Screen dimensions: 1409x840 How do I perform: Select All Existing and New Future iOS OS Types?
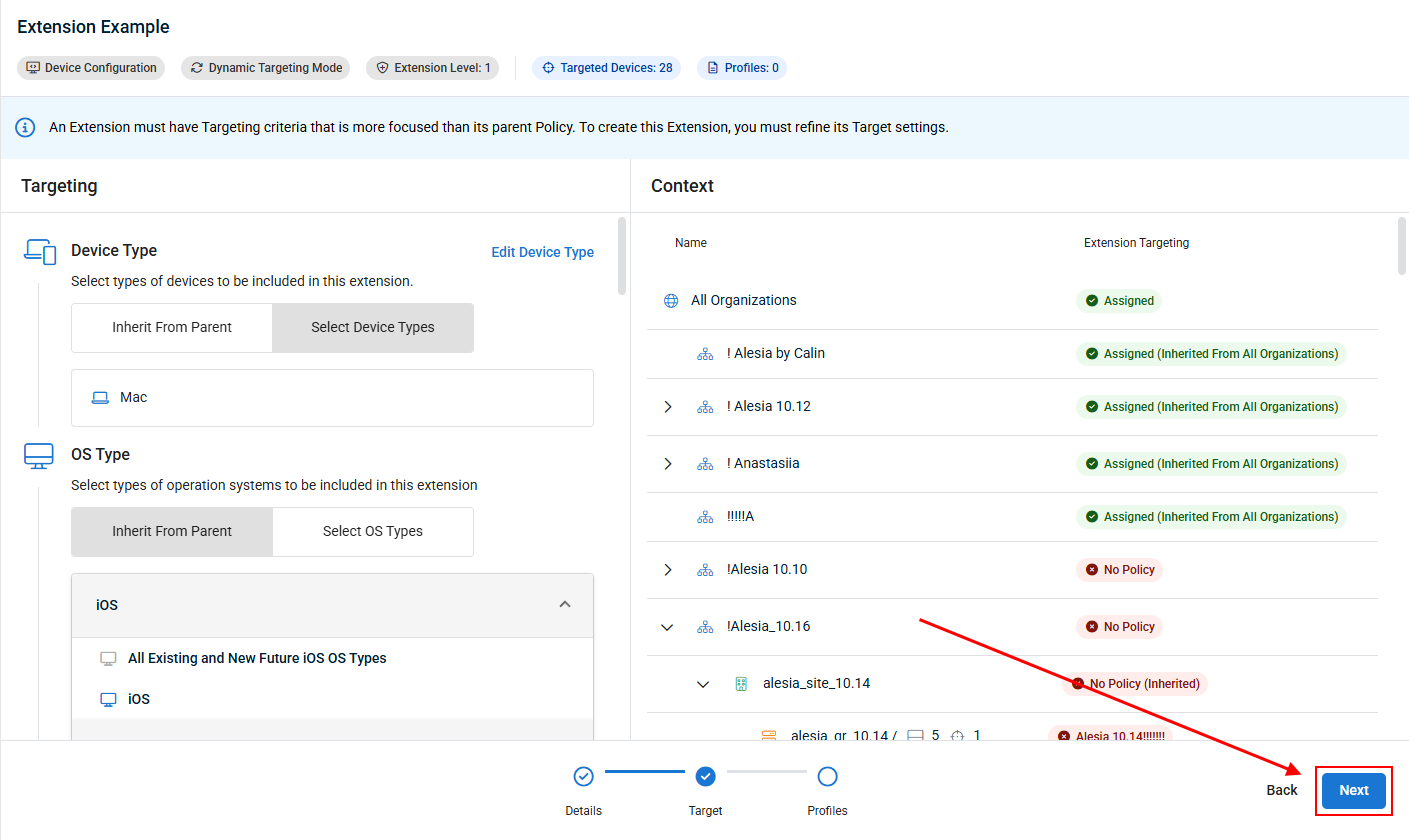point(257,658)
